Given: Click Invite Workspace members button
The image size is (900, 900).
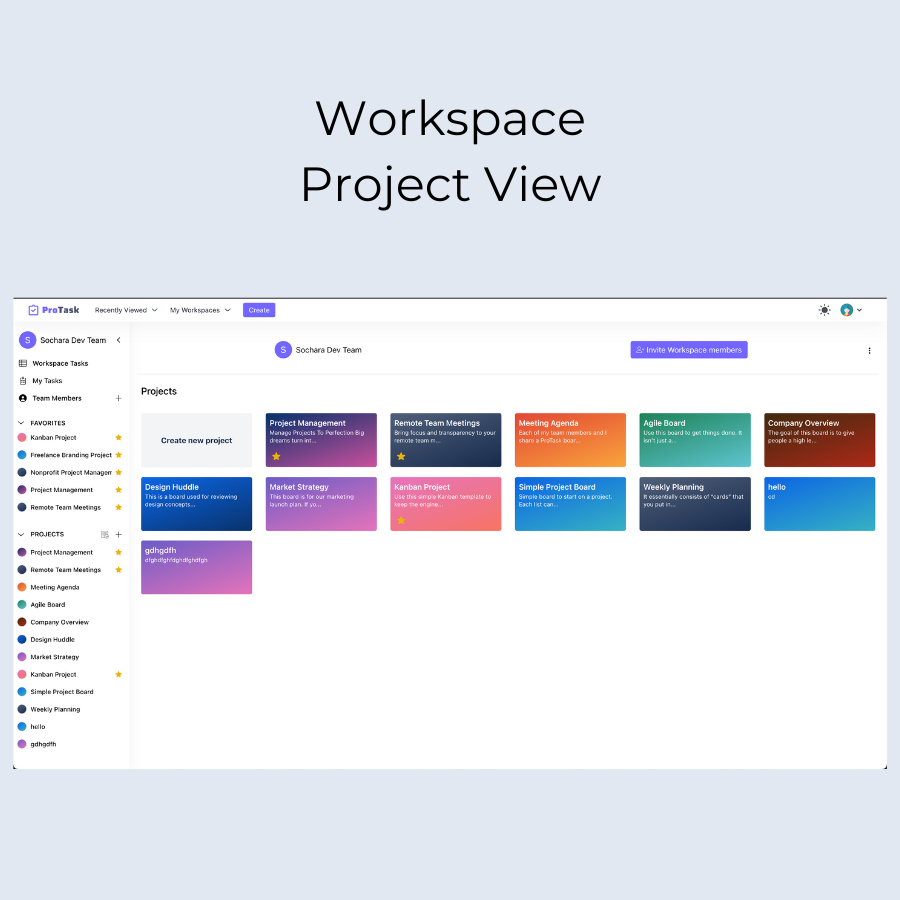Looking at the screenshot, I should pos(689,350).
